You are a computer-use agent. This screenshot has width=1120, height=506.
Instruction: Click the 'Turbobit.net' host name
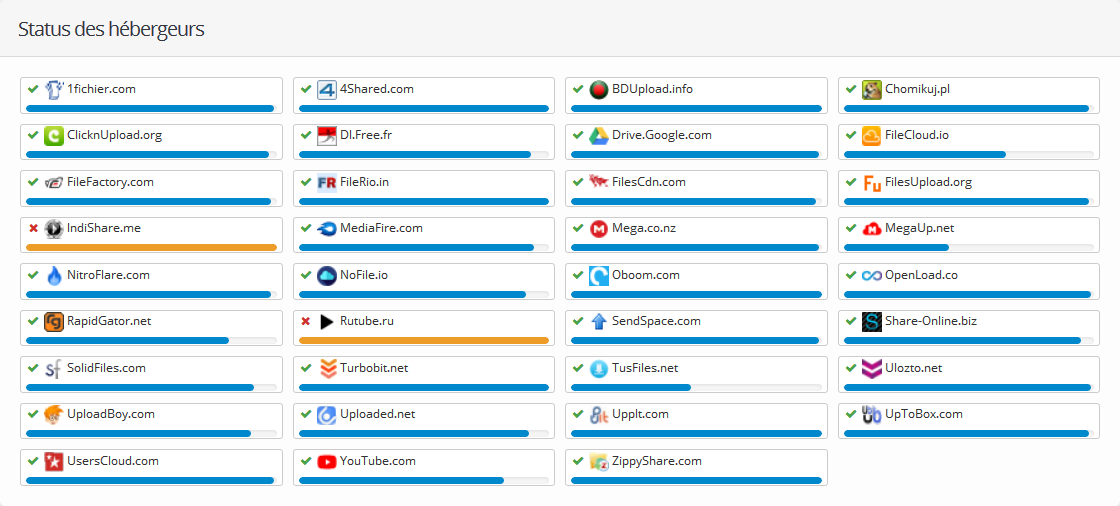[374, 368]
